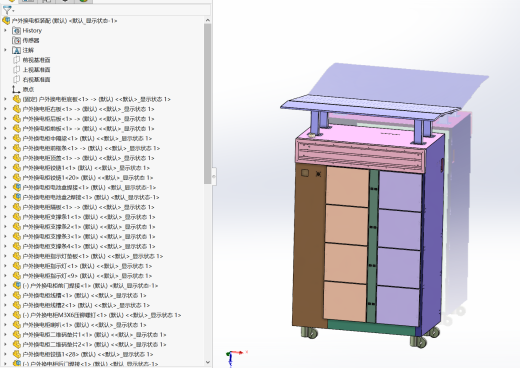Open the filter dropdown arrow beside funnel
This screenshot has width=520, height=368.
pos(13,11)
